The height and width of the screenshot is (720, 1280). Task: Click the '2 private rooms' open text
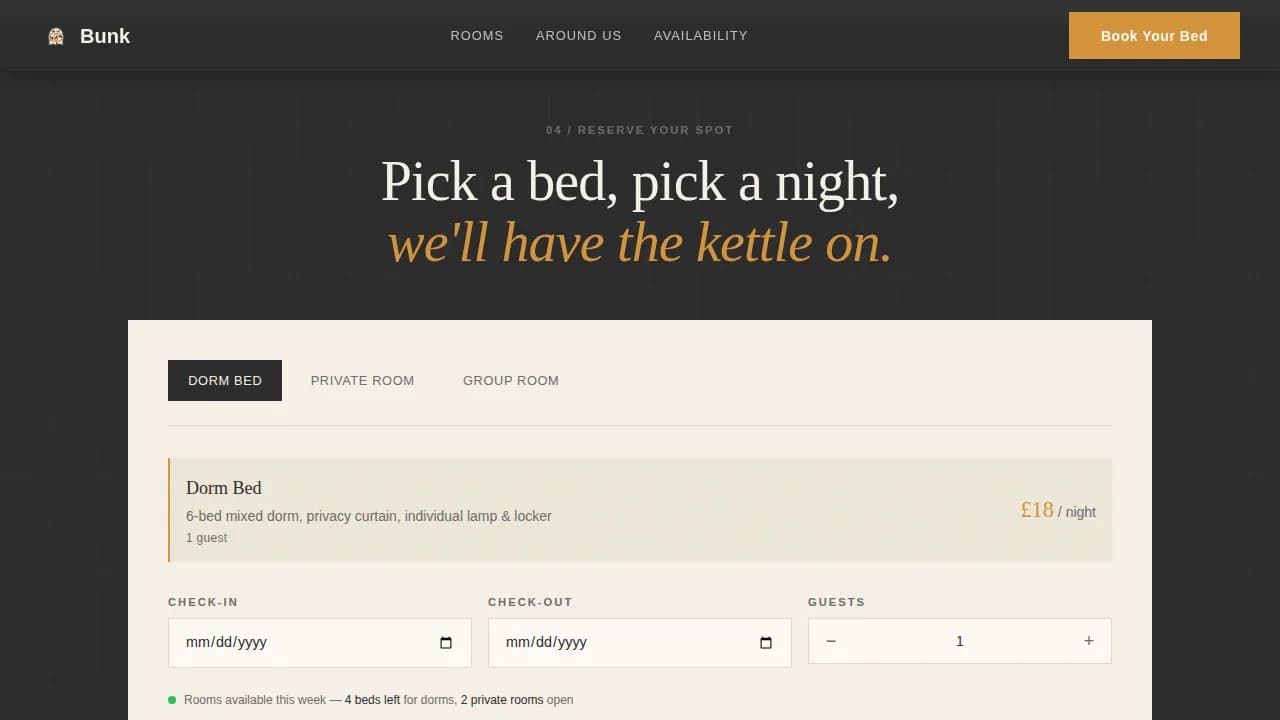(x=502, y=700)
